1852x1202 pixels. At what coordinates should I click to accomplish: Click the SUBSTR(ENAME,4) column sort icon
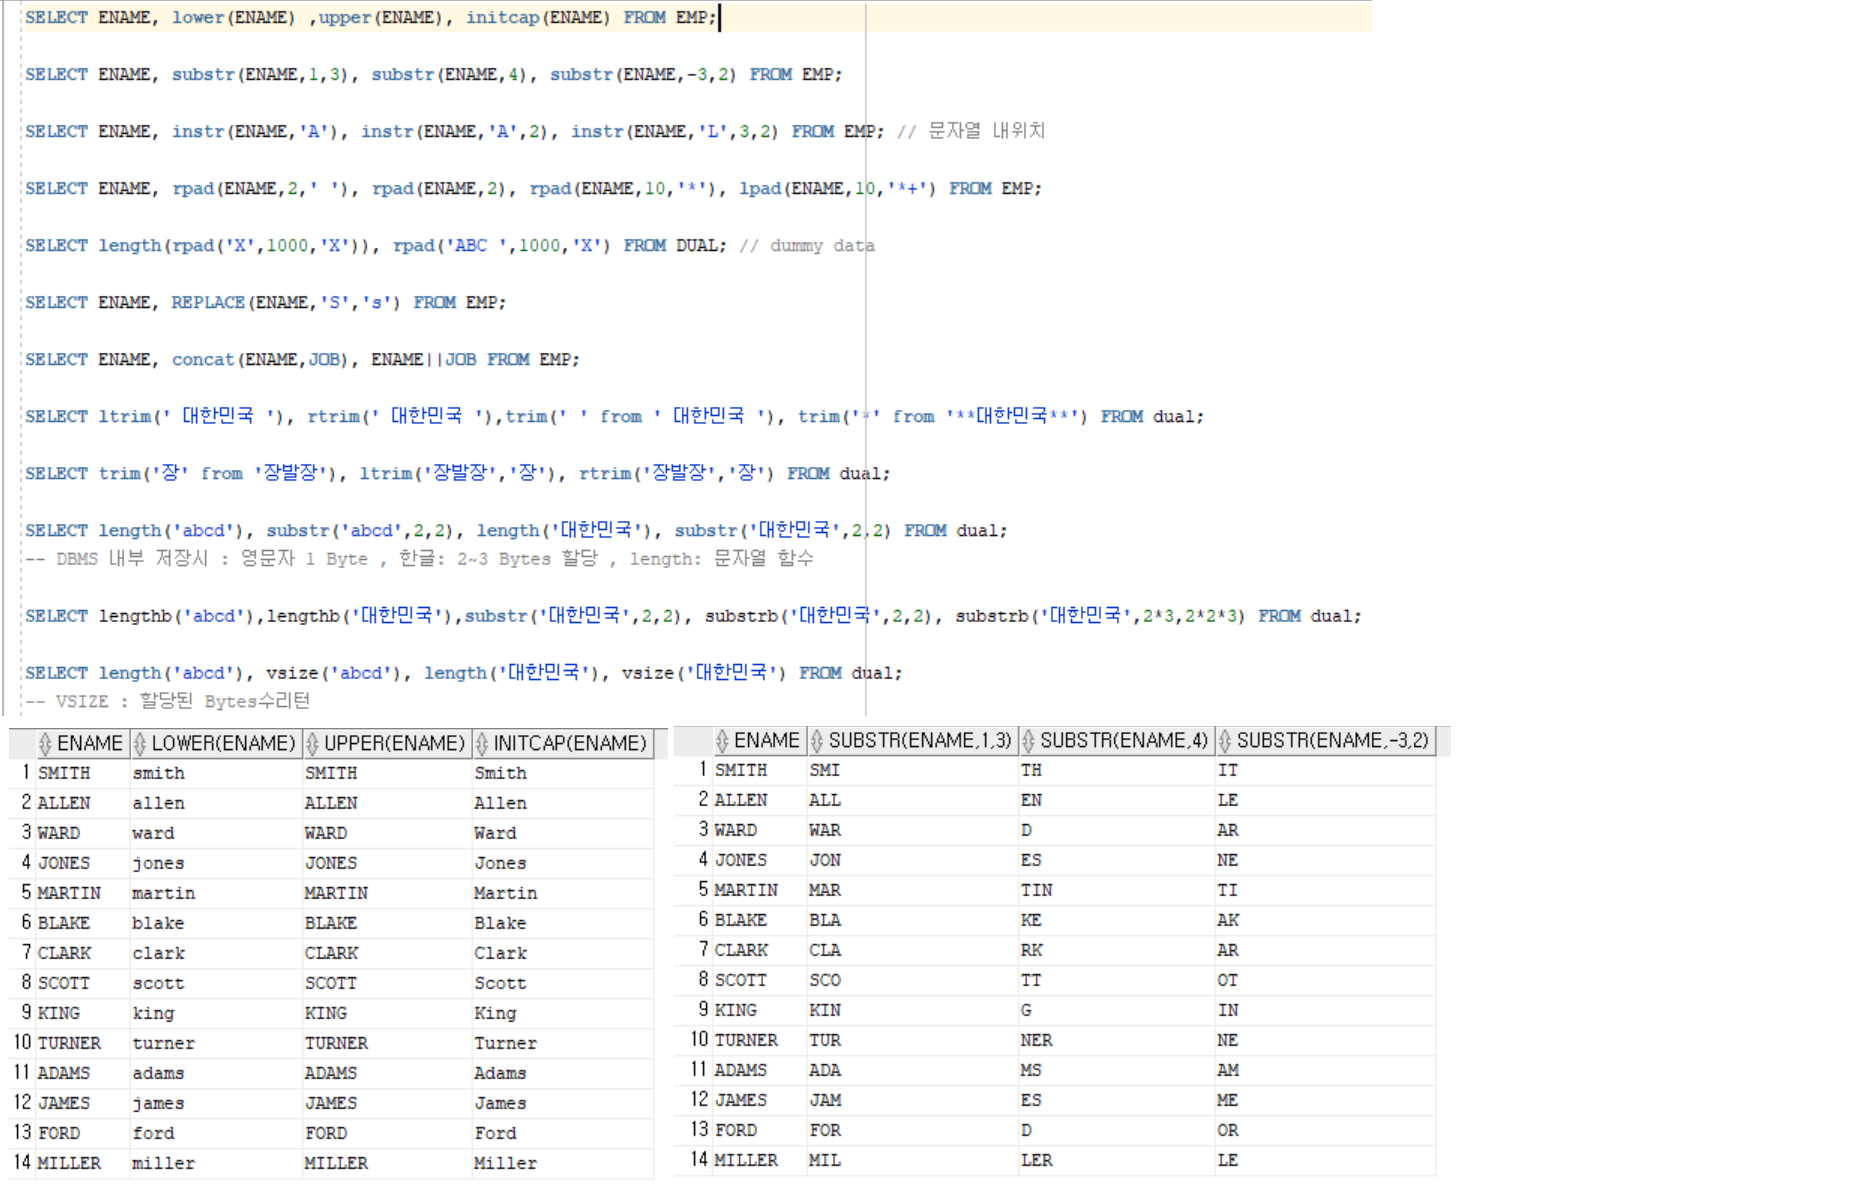point(1028,741)
